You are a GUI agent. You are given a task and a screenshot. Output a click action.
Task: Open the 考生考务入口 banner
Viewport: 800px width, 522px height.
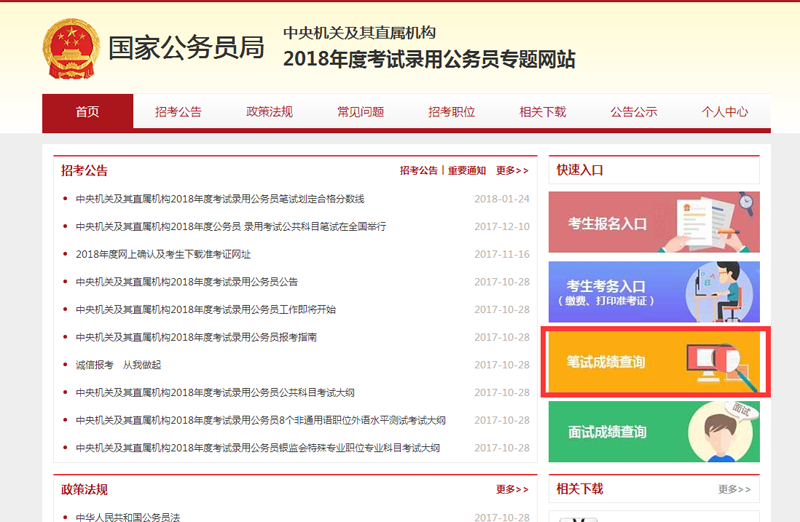(654, 292)
